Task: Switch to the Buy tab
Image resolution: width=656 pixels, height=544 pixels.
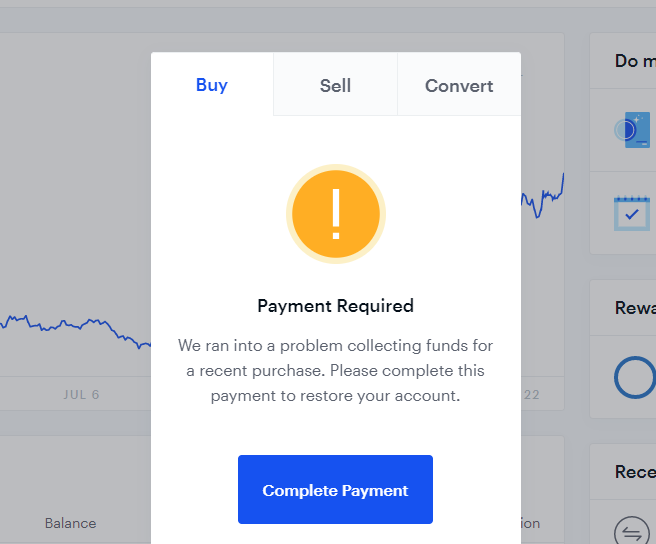Action: [x=212, y=85]
